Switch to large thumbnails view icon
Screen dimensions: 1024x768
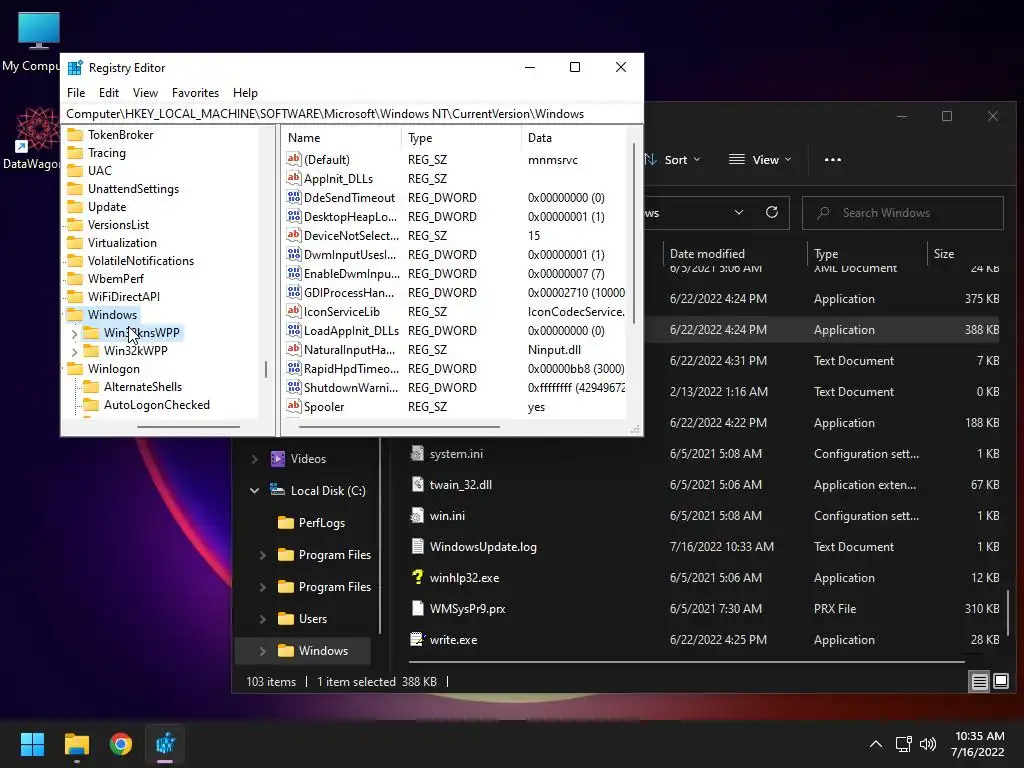pyautogui.click(x=1000, y=682)
